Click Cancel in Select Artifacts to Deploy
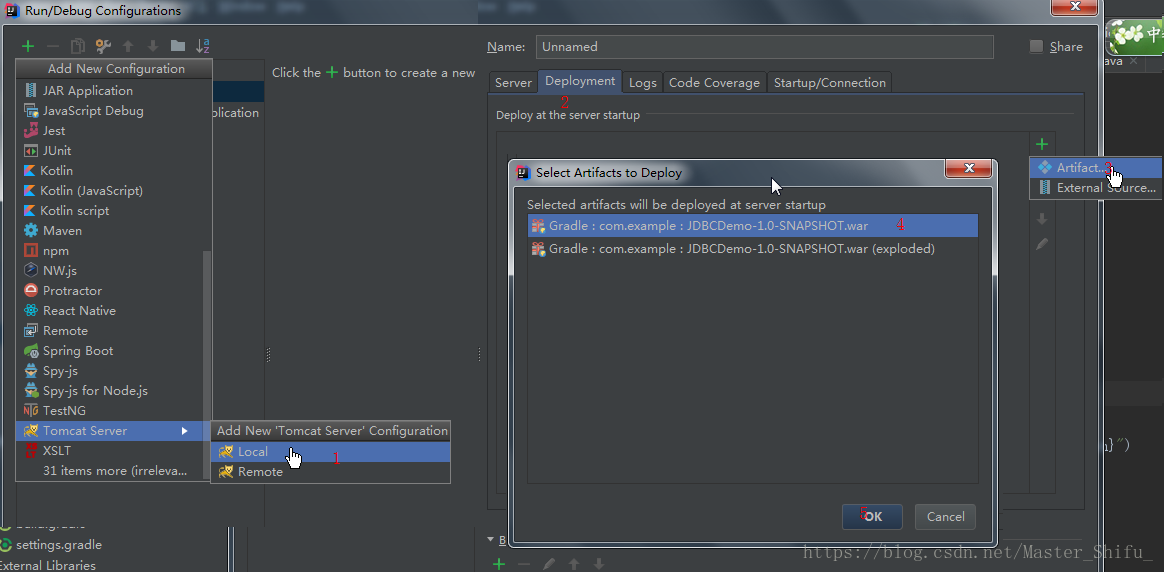The image size is (1164, 572). pyautogui.click(x=946, y=517)
